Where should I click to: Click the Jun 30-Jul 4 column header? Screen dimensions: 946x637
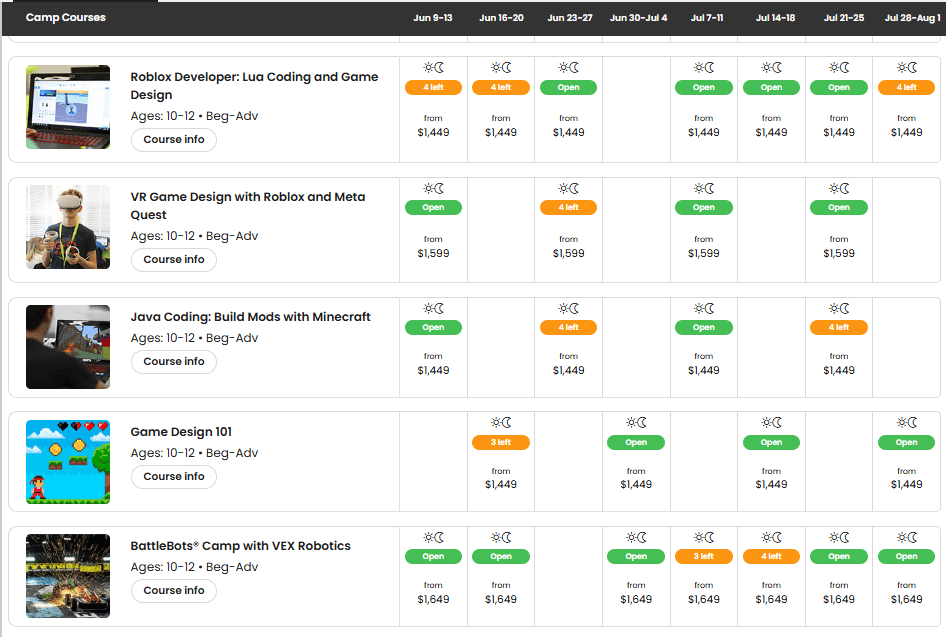tap(638, 18)
